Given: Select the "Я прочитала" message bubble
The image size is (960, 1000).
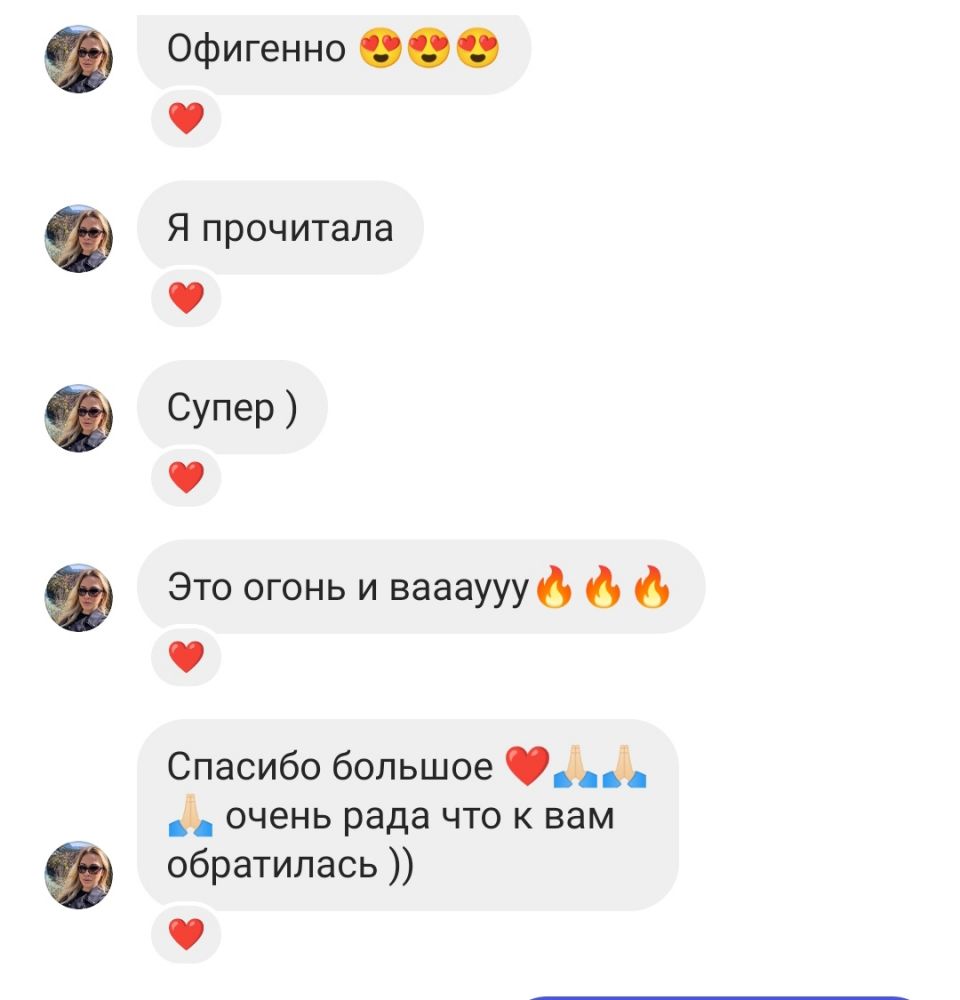Looking at the screenshot, I should point(280,228).
